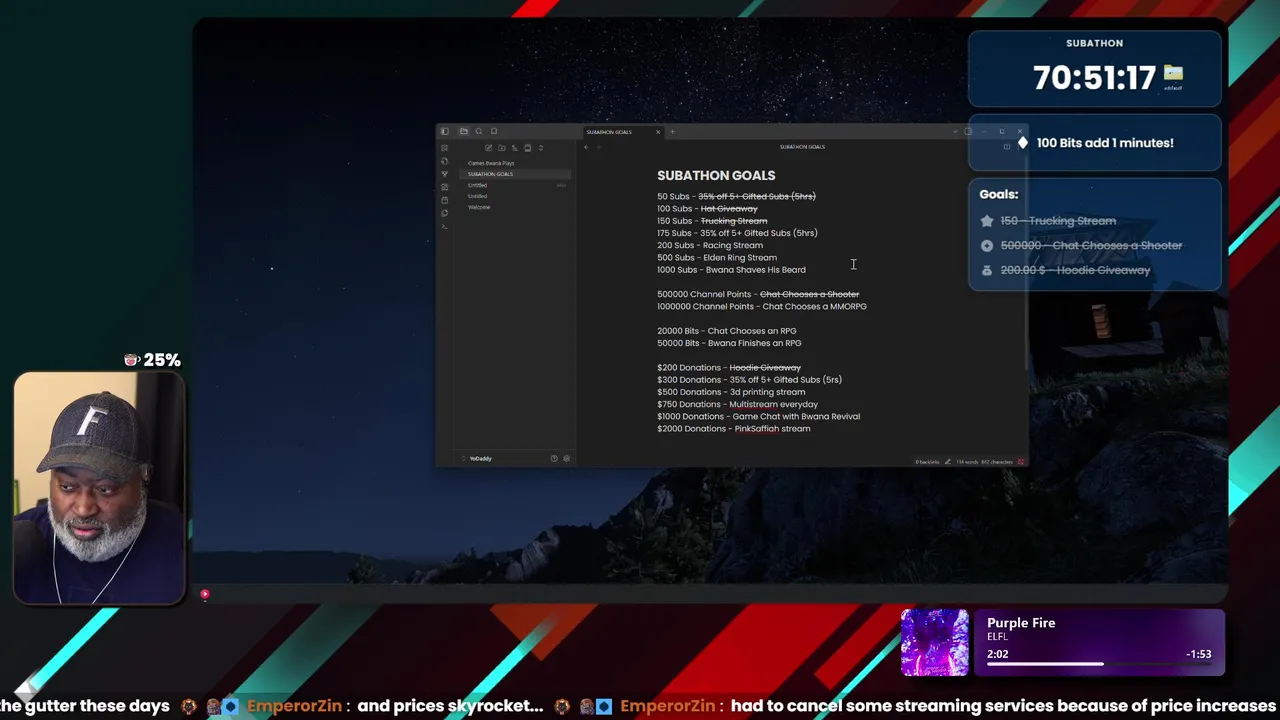Click the $500 Donations - 3d printing stream line

[x=731, y=392]
